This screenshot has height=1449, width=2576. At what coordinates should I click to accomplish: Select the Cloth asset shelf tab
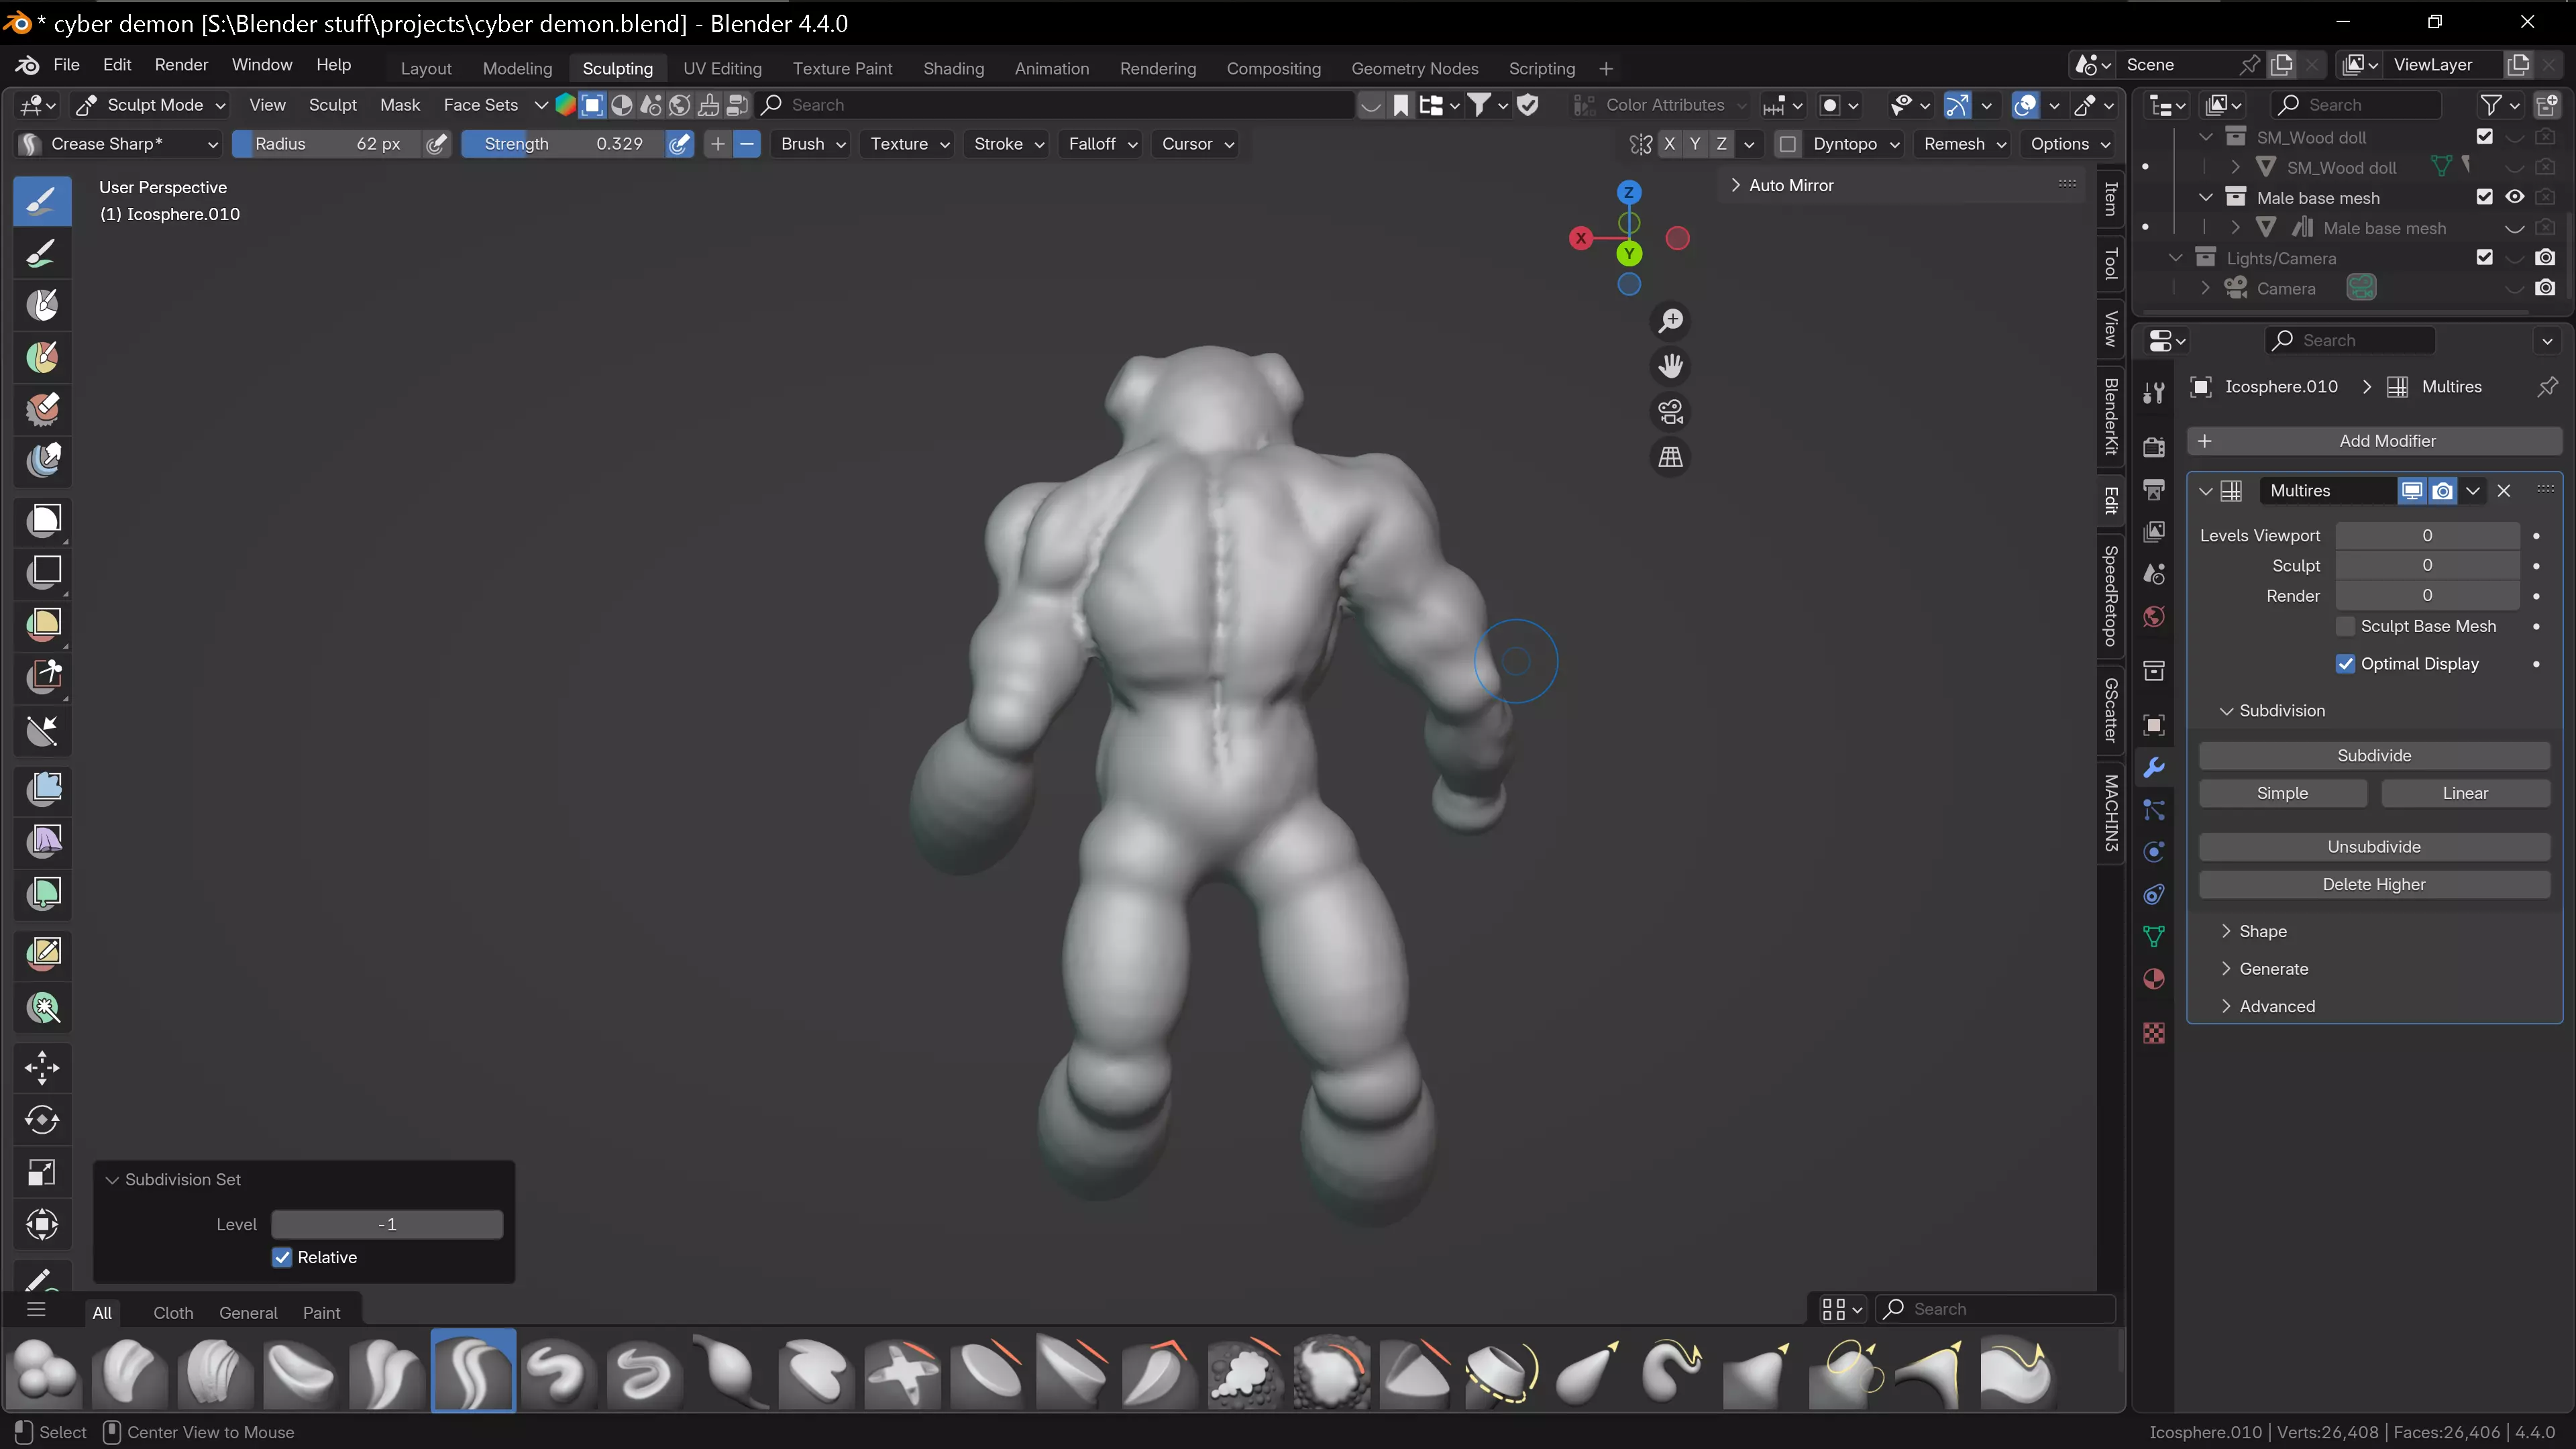(x=173, y=1312)
